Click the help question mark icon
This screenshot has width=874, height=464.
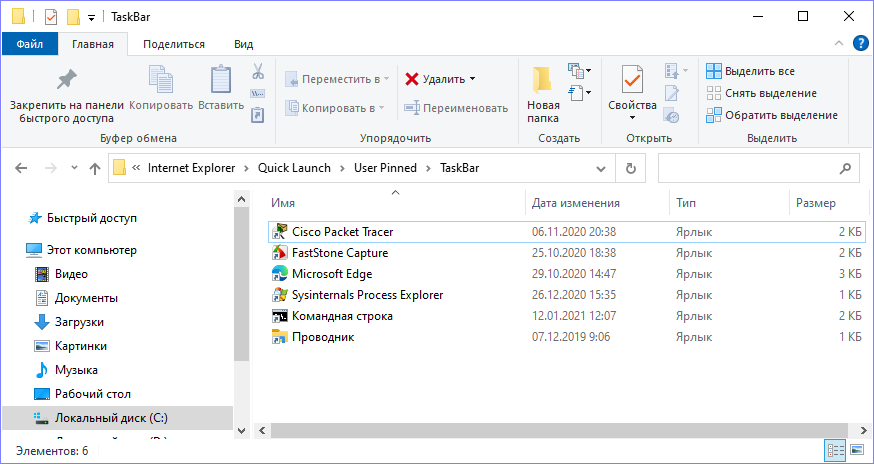pyautogui.click(x=861, y=44)
